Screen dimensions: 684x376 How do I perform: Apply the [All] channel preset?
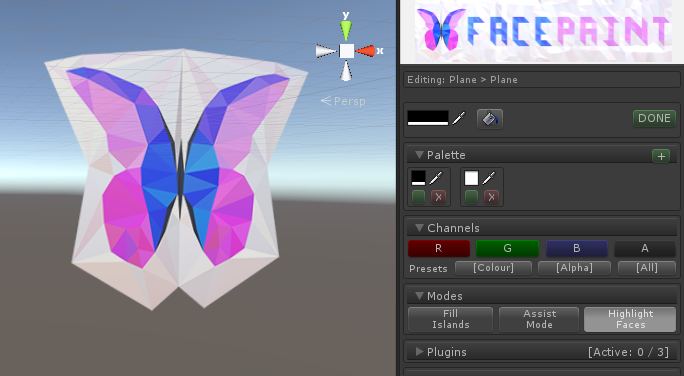click(x=647, y=268)
